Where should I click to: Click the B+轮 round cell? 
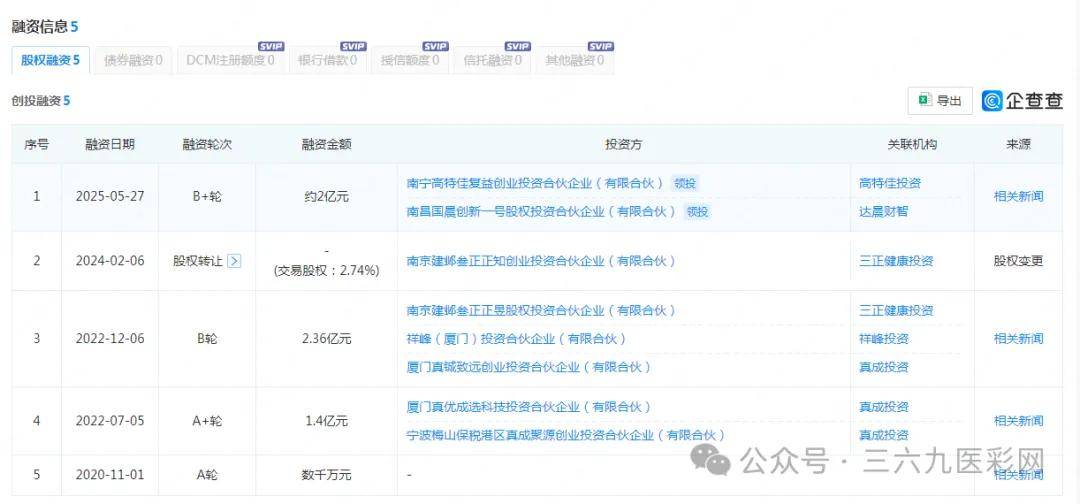pos(207,196)
